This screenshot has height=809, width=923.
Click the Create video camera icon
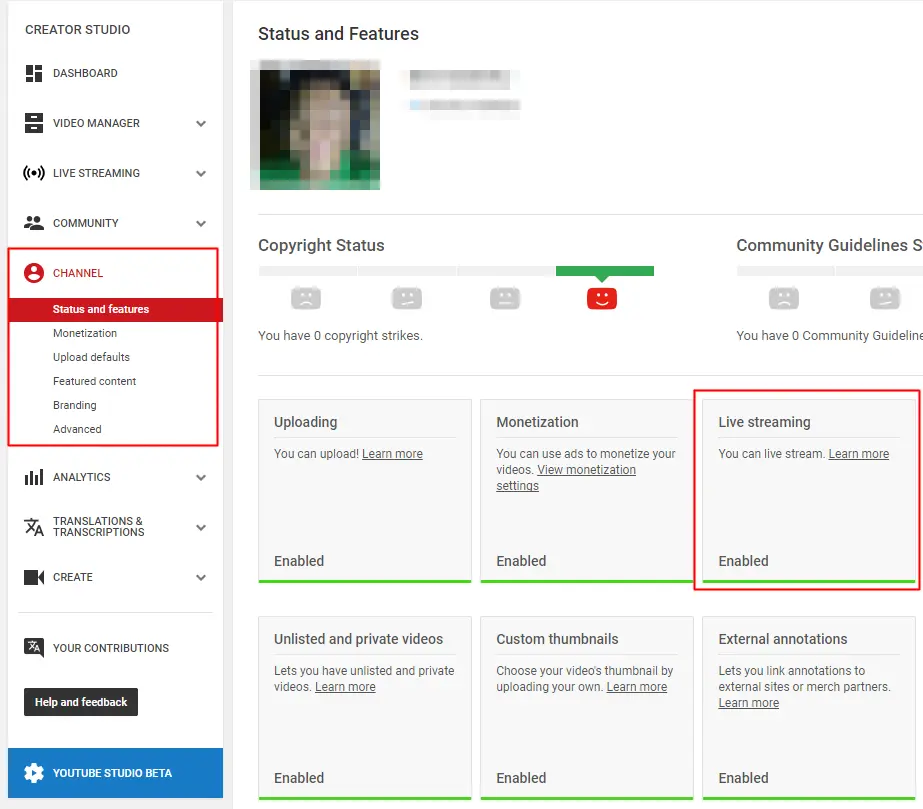pos(34,577)
